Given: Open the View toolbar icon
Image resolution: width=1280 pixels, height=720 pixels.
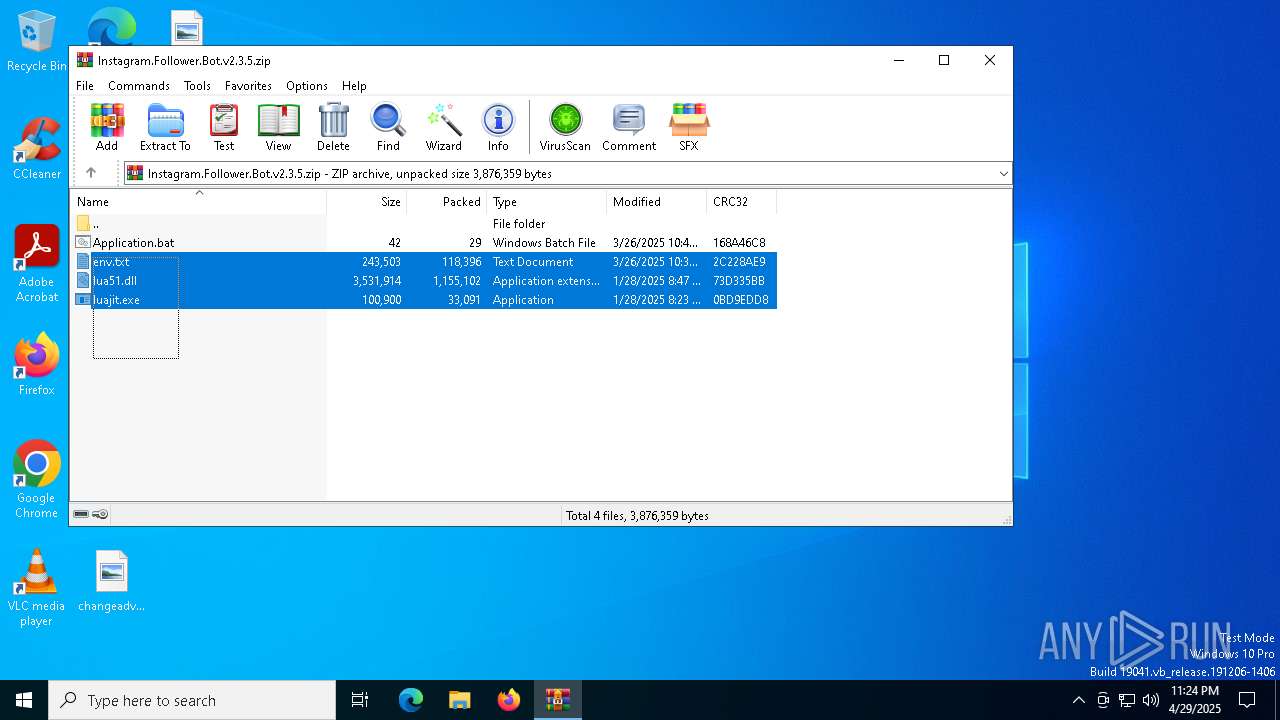Looking at the screenshot, I should (x=278, y=127).
